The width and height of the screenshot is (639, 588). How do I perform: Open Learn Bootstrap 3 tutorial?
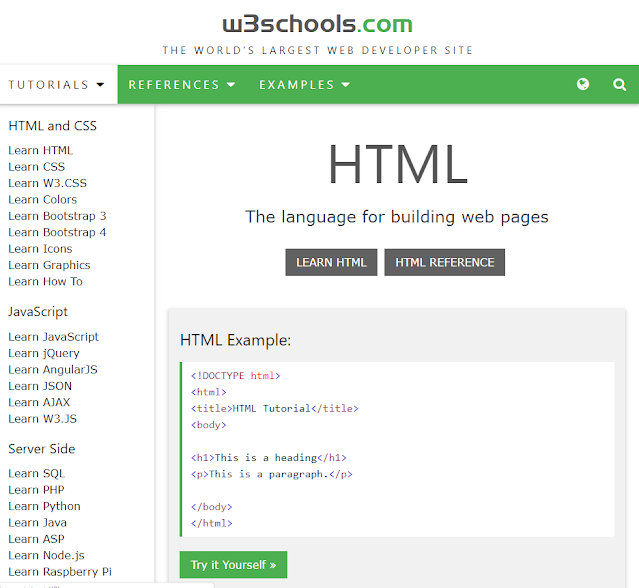(x=57, y=216)
